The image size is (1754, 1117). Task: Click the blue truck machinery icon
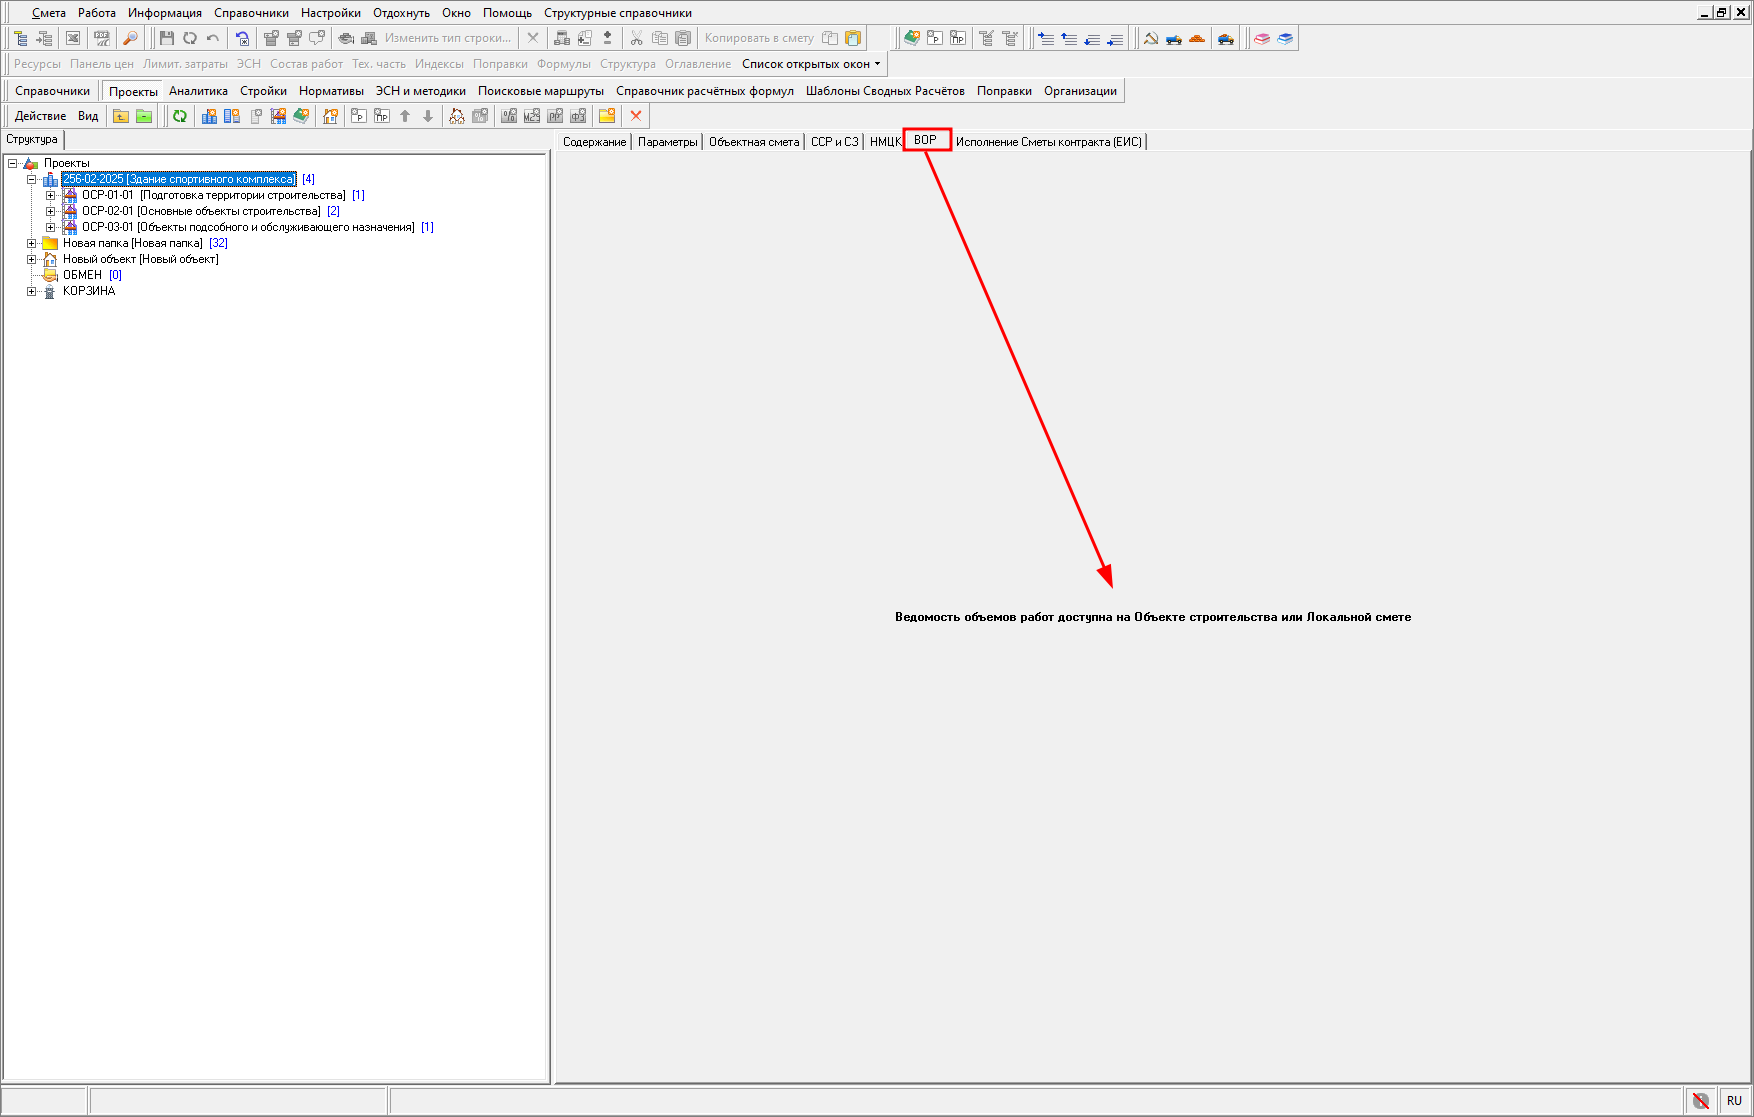click(1174, 38)
